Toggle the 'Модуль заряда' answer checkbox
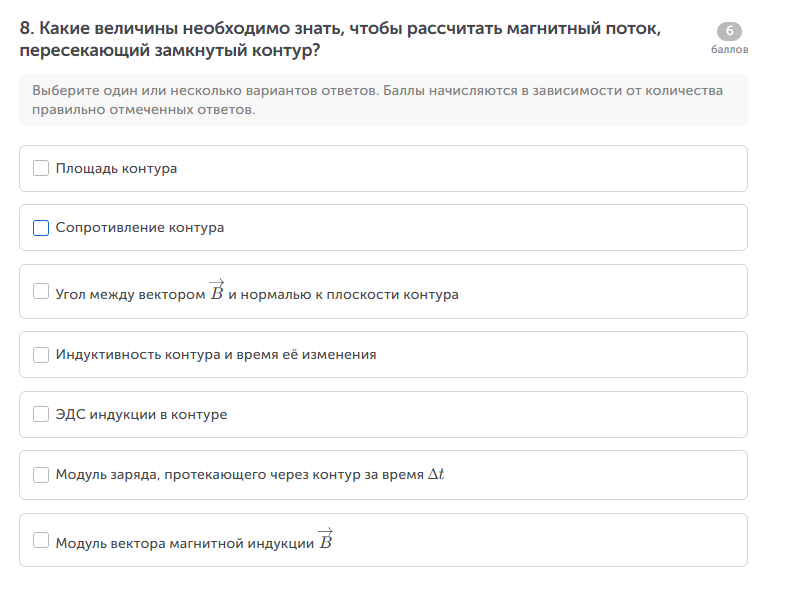 41,474
